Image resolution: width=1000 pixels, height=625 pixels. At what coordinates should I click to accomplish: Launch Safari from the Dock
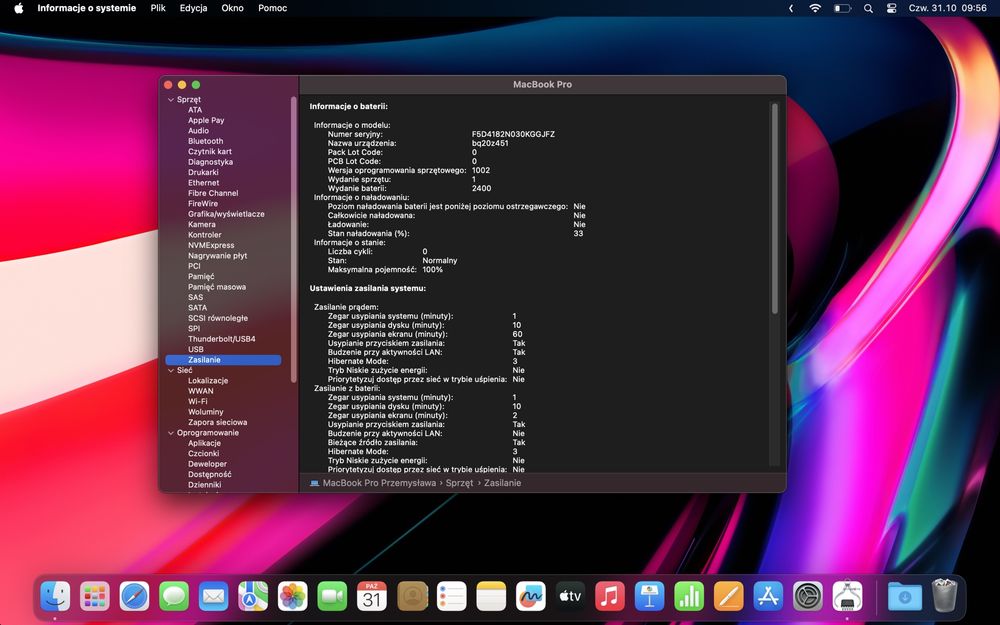pyautogui.click(x=135, y=597)
